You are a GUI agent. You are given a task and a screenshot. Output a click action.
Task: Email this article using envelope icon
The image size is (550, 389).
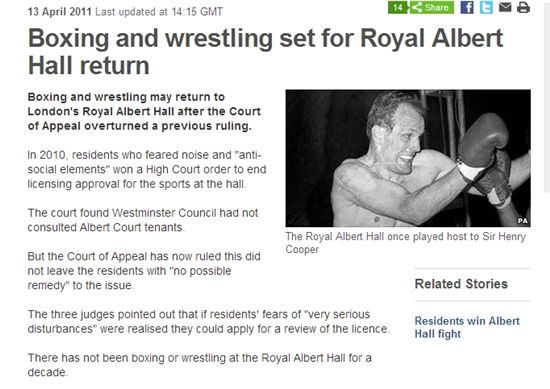point(505,7)
